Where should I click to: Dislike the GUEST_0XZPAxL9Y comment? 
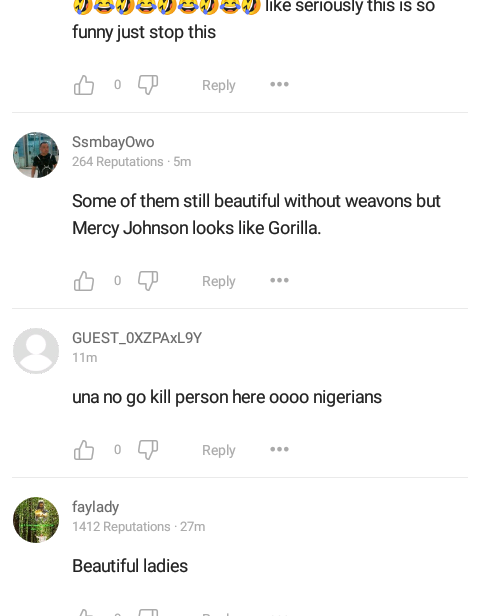point(148,450)
